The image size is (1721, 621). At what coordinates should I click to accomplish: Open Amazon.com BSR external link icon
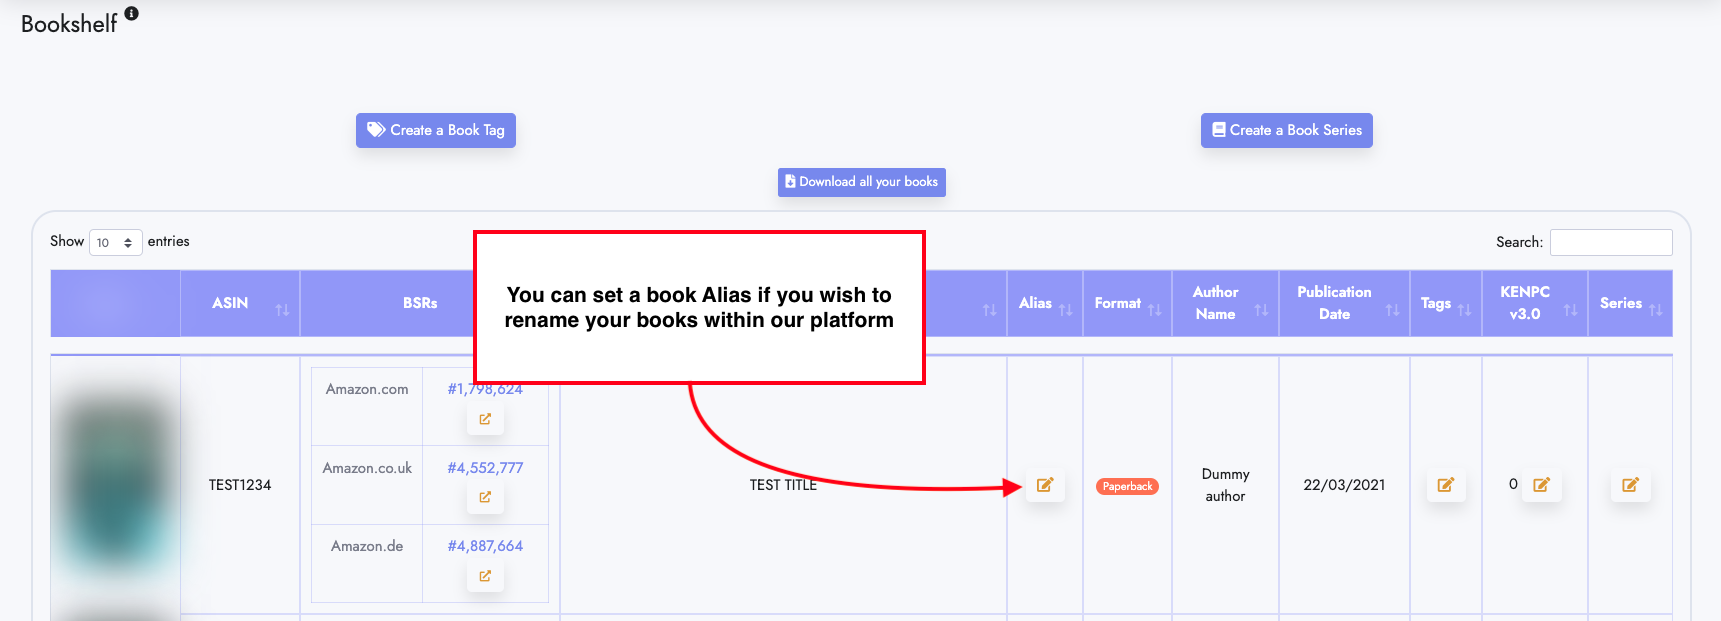pyautogui.click(x=485, y=419)
